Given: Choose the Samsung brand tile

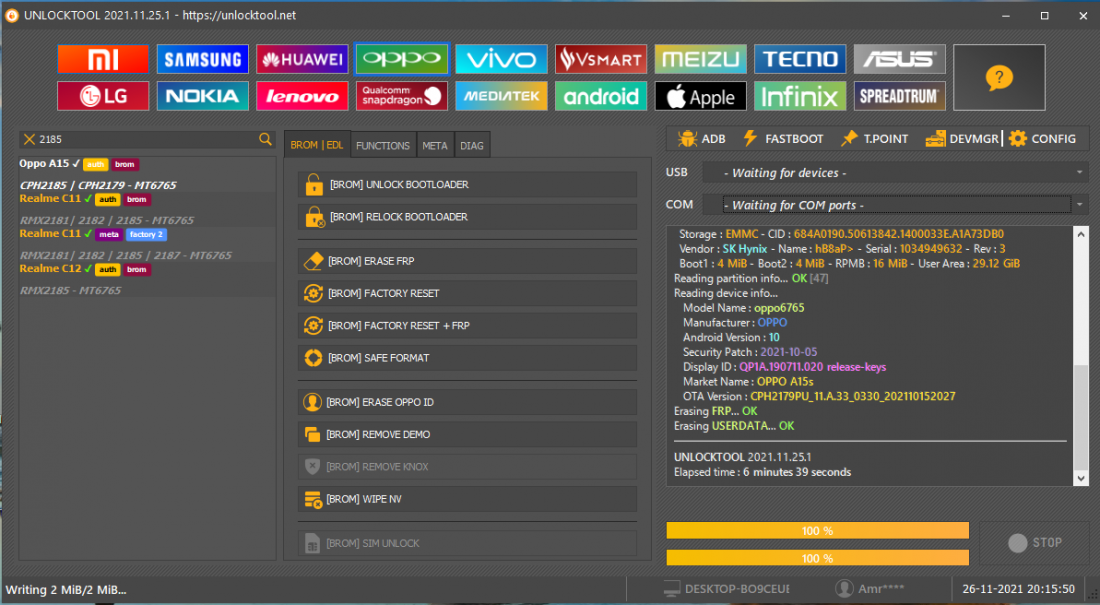Looking at the screenshot, I should (x=203, y=59).
